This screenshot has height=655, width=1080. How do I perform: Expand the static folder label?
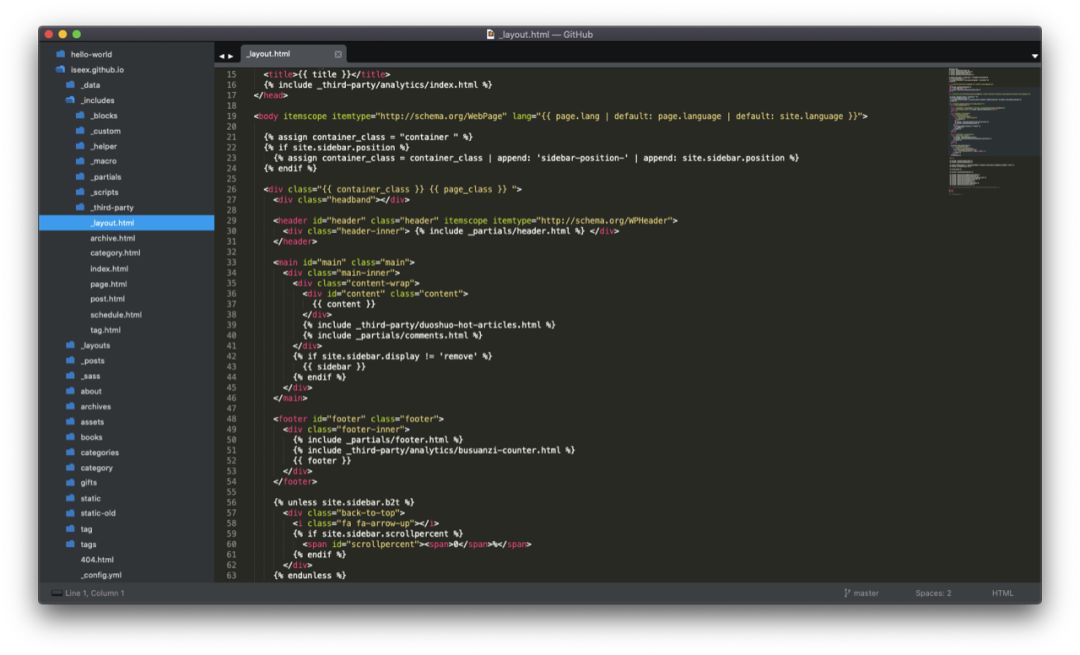90,498
